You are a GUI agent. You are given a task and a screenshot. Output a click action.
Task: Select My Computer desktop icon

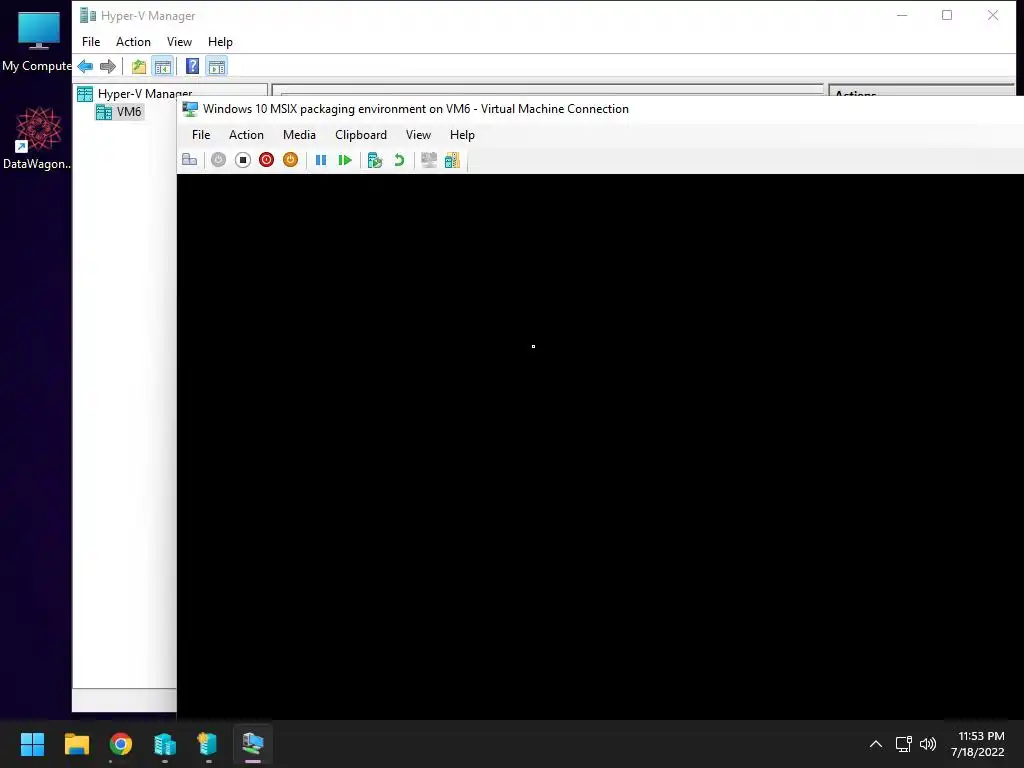coord(37,41)
